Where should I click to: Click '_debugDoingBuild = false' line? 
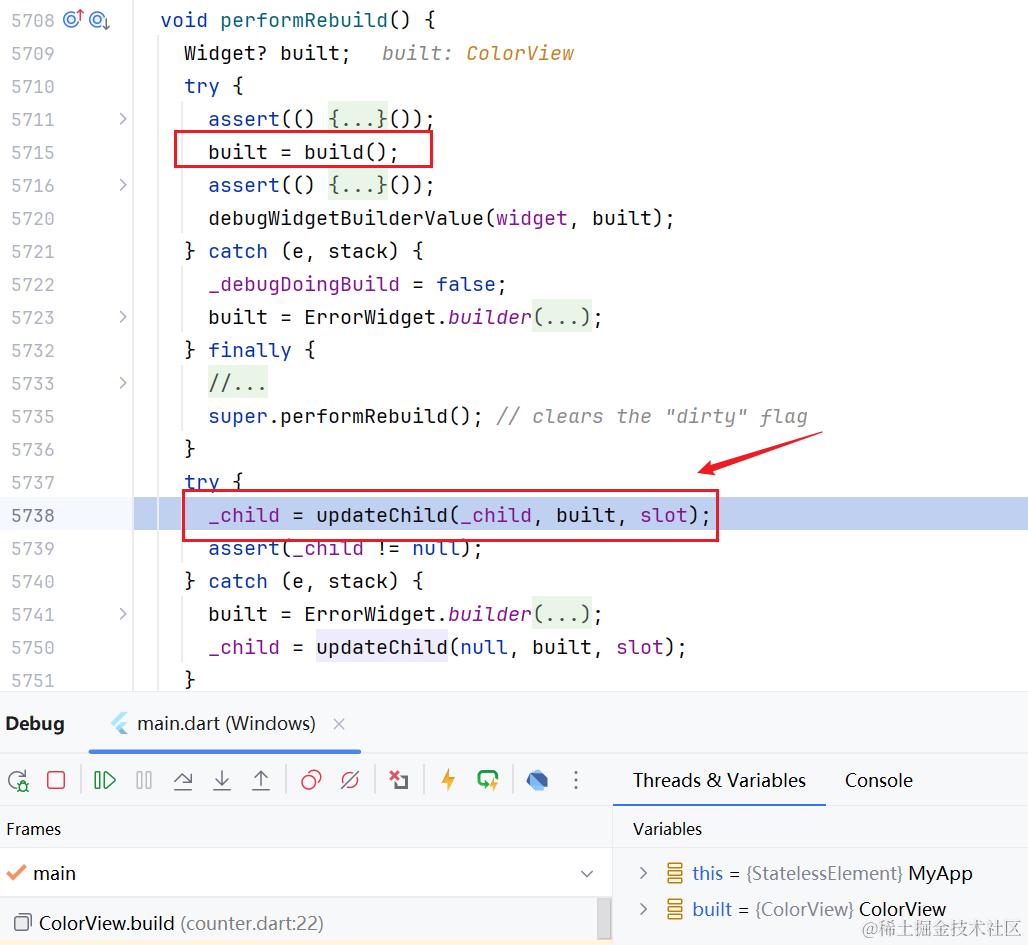click(x=357, y=285)
